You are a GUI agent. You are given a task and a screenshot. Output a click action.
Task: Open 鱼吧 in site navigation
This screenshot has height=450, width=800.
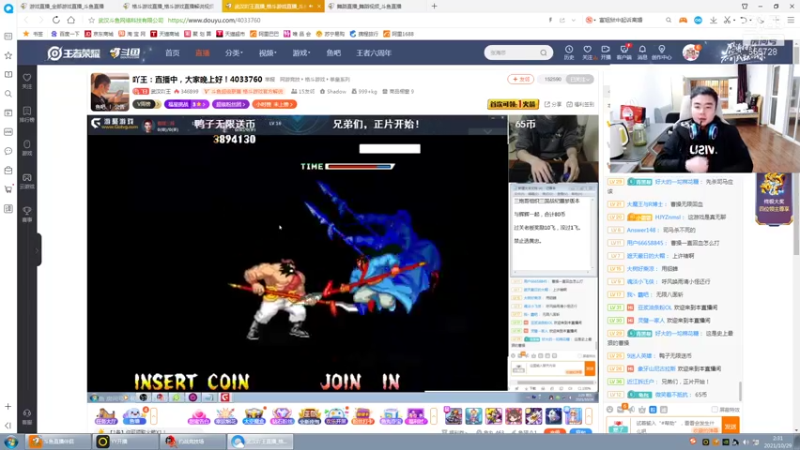(x=334, y=53)
